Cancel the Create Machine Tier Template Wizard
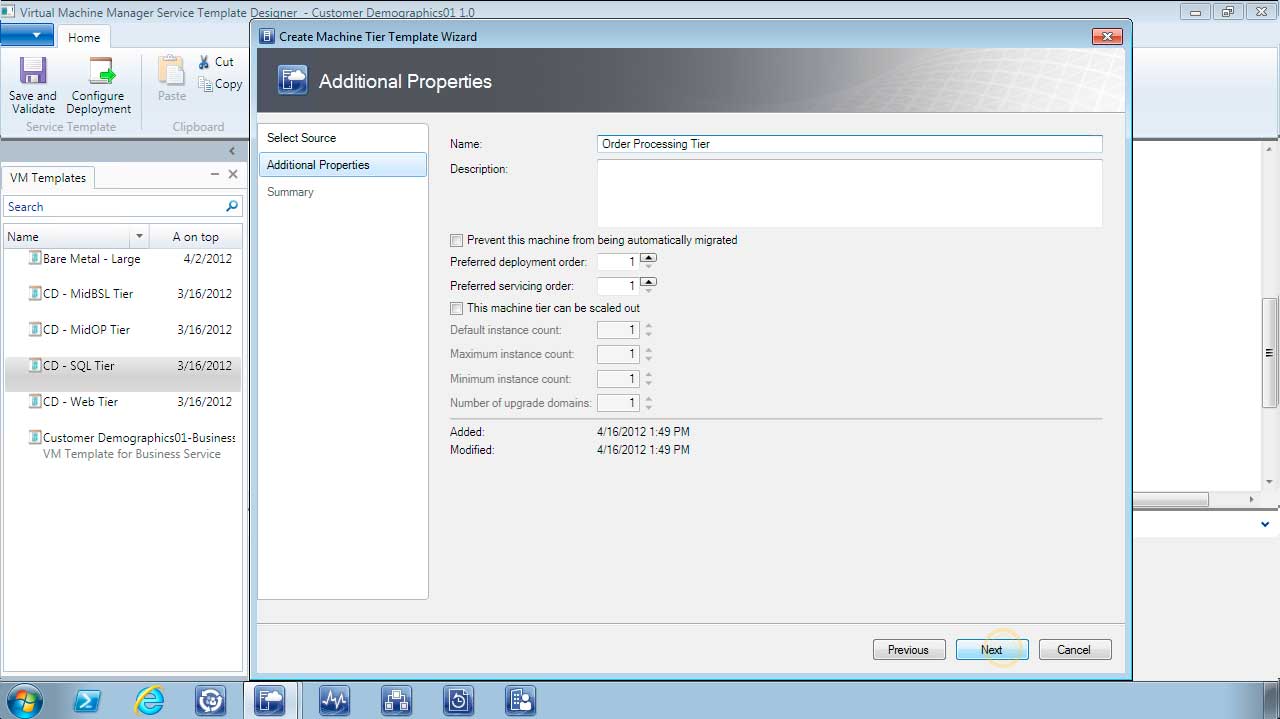Screen dimensions: 1280x719 (x=1075, y=650)
